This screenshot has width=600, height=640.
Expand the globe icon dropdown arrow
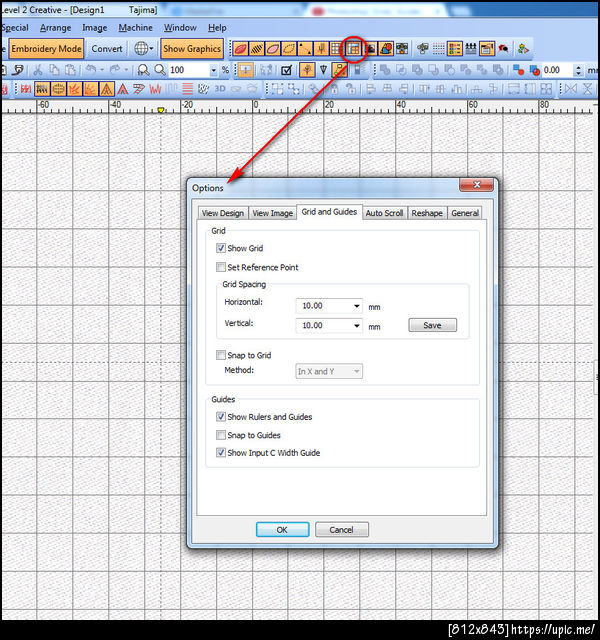tap(151, 49)
